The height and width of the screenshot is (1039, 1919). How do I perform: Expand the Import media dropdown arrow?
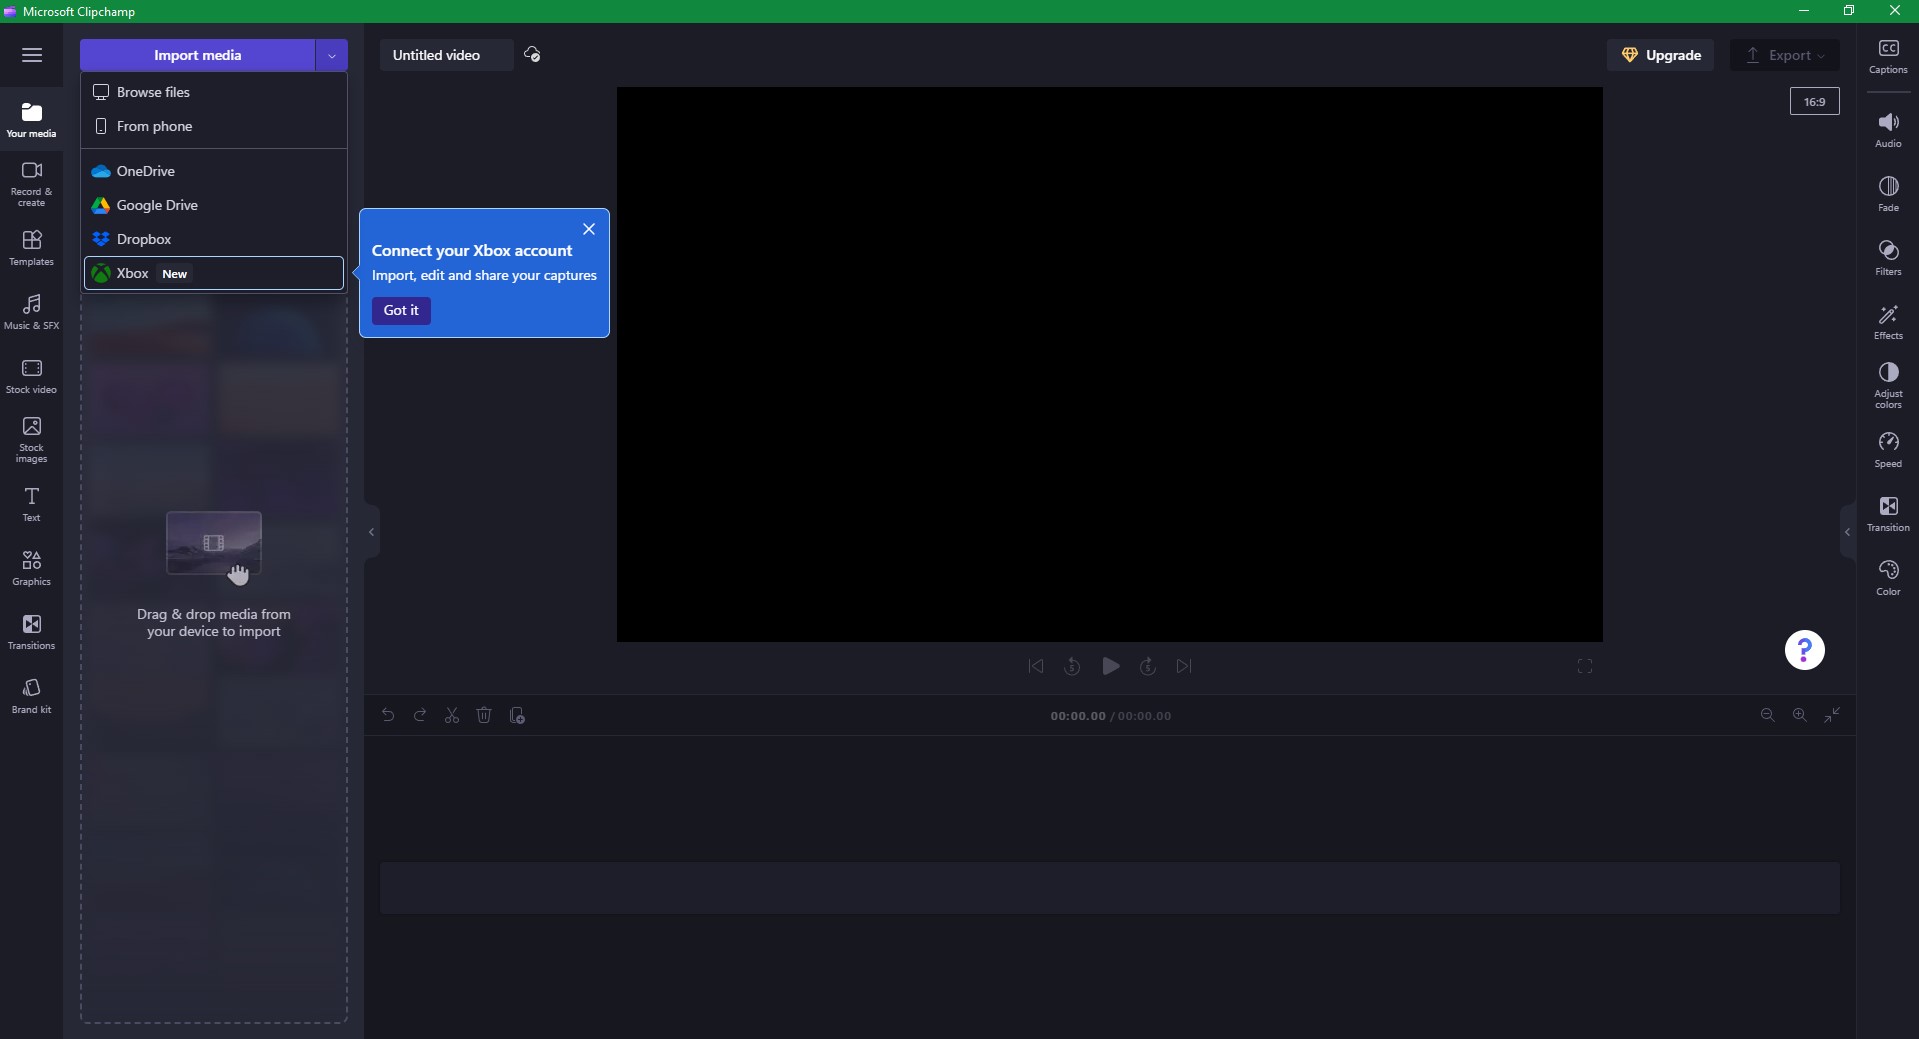point(331,55)
